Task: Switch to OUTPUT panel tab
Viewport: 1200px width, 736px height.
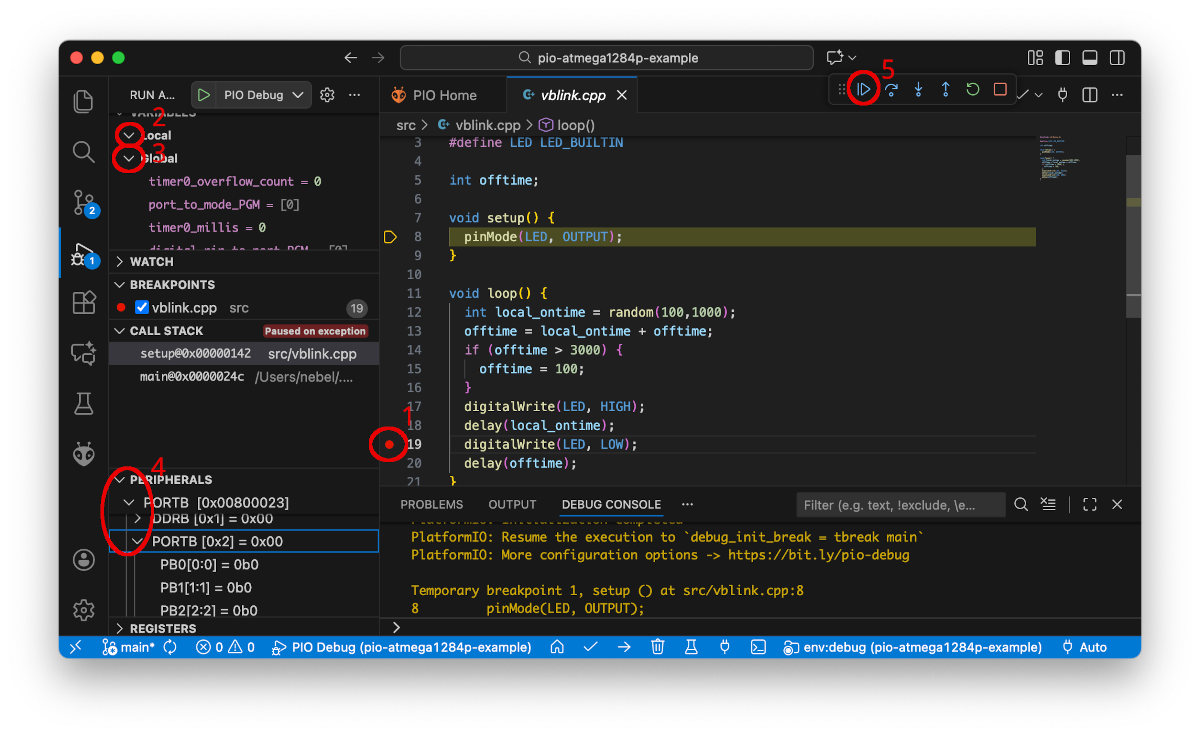Action: [x=512, y=504]
